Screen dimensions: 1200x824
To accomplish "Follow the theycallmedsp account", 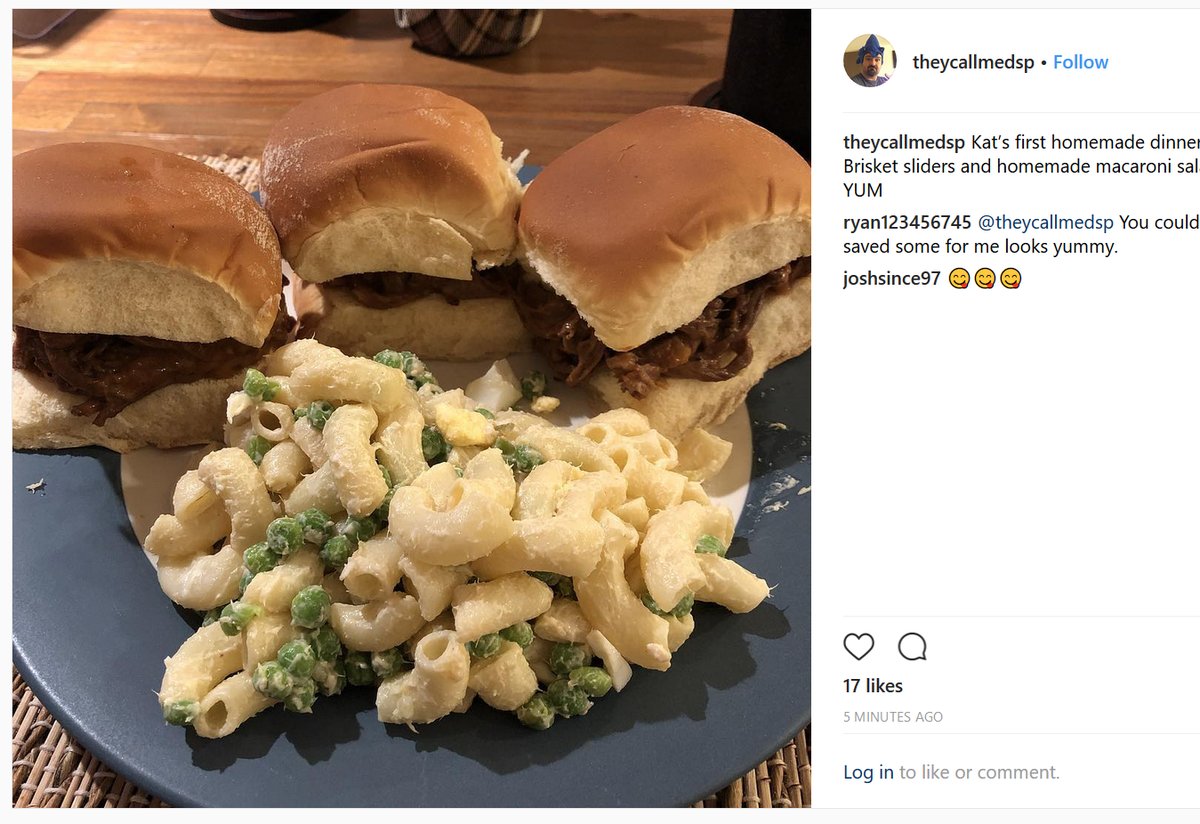I will pyautogui.click(x=1080, y=62).
